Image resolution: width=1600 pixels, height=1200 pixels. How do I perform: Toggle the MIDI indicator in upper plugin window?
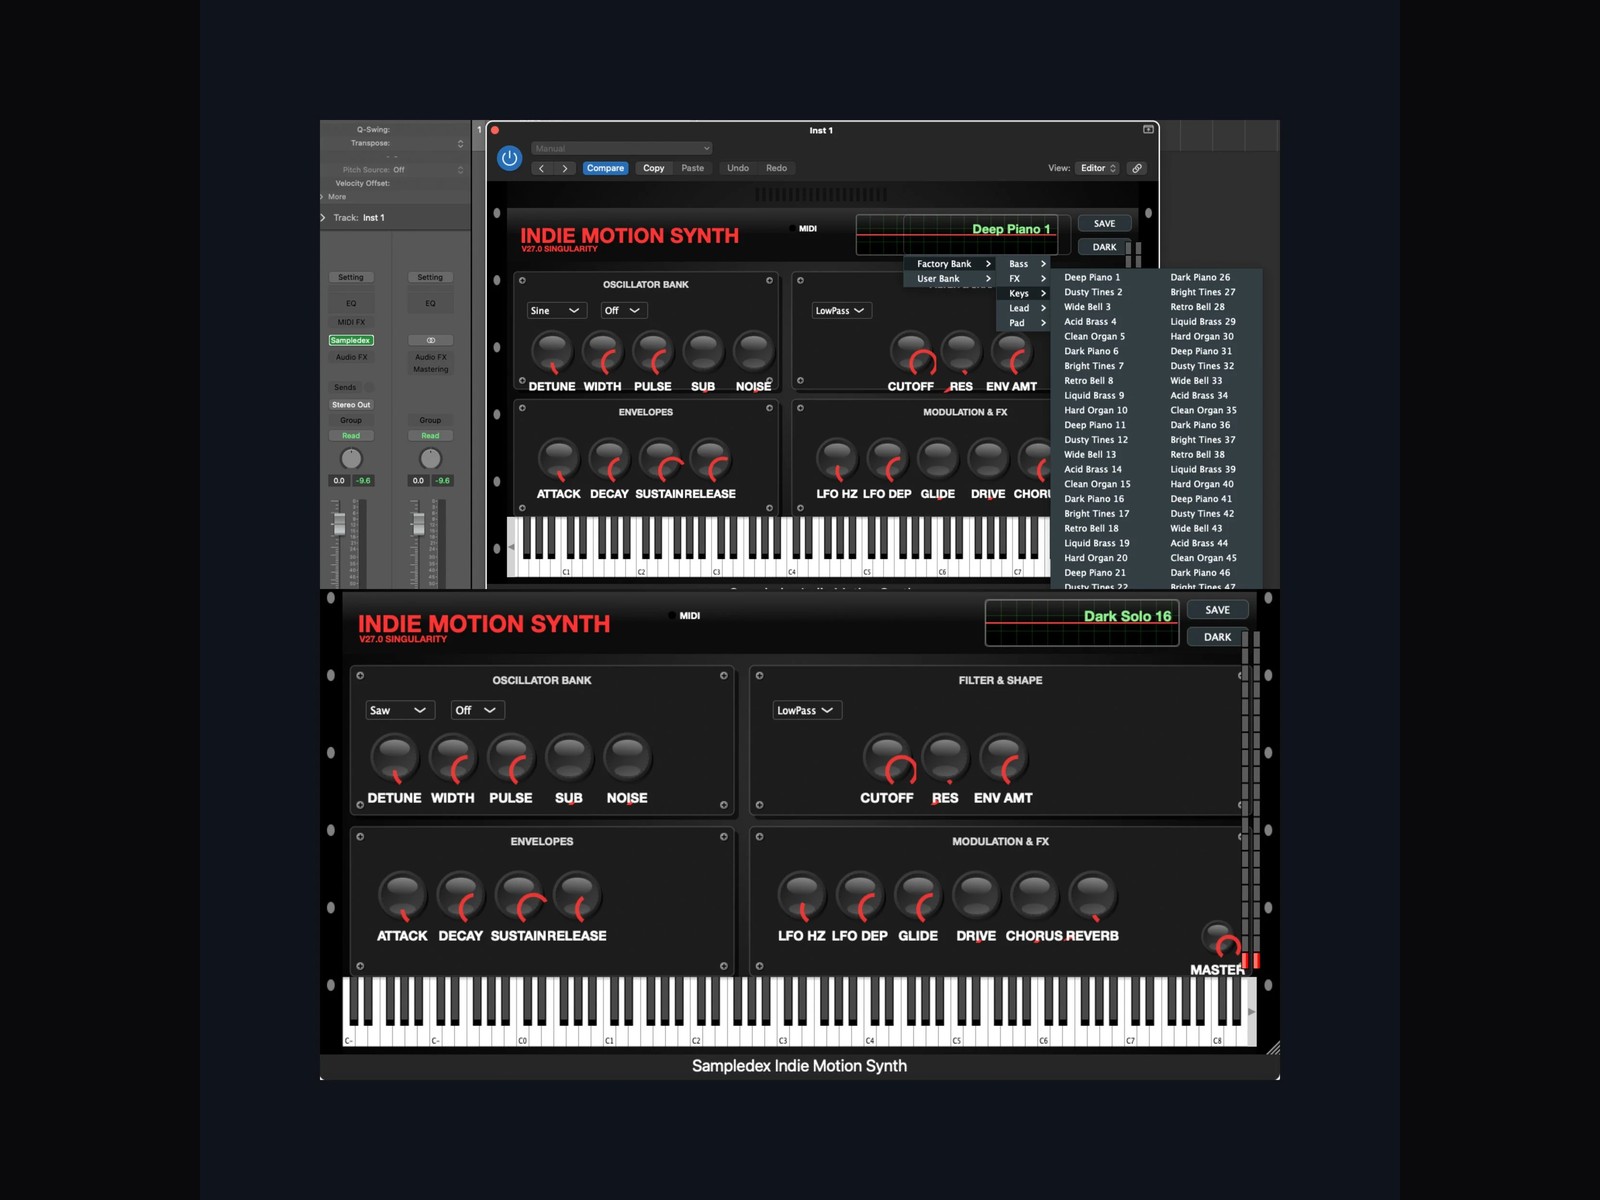[x=804, y=229]
